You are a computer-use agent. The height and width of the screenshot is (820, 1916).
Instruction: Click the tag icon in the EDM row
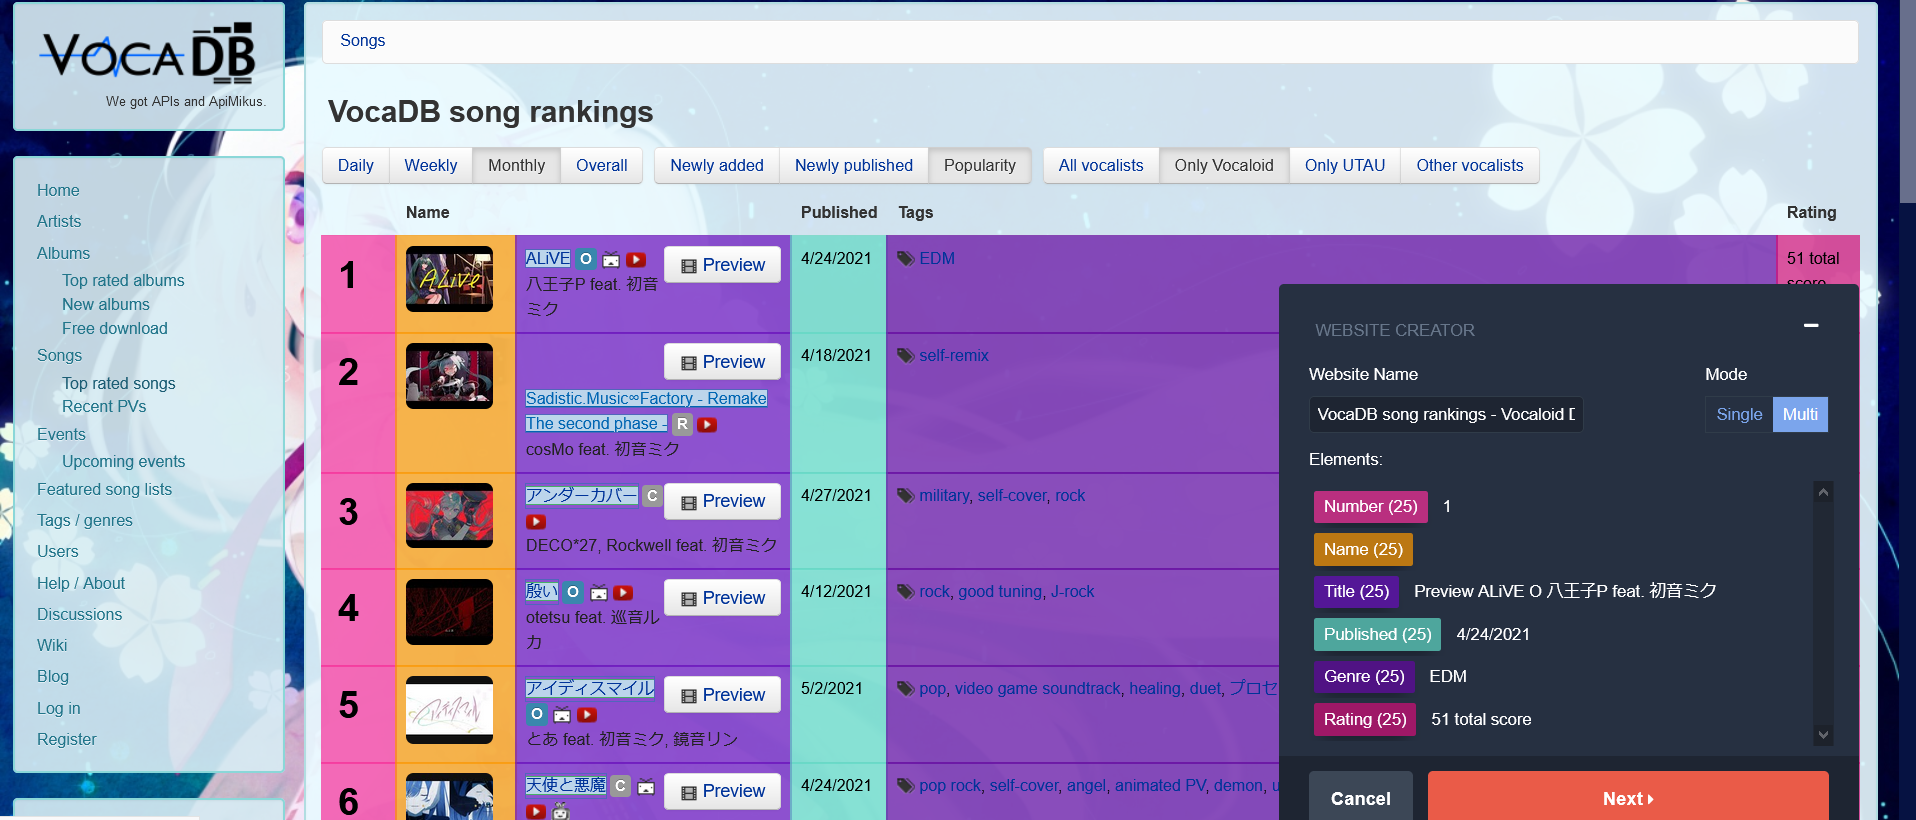pos(906,259)
